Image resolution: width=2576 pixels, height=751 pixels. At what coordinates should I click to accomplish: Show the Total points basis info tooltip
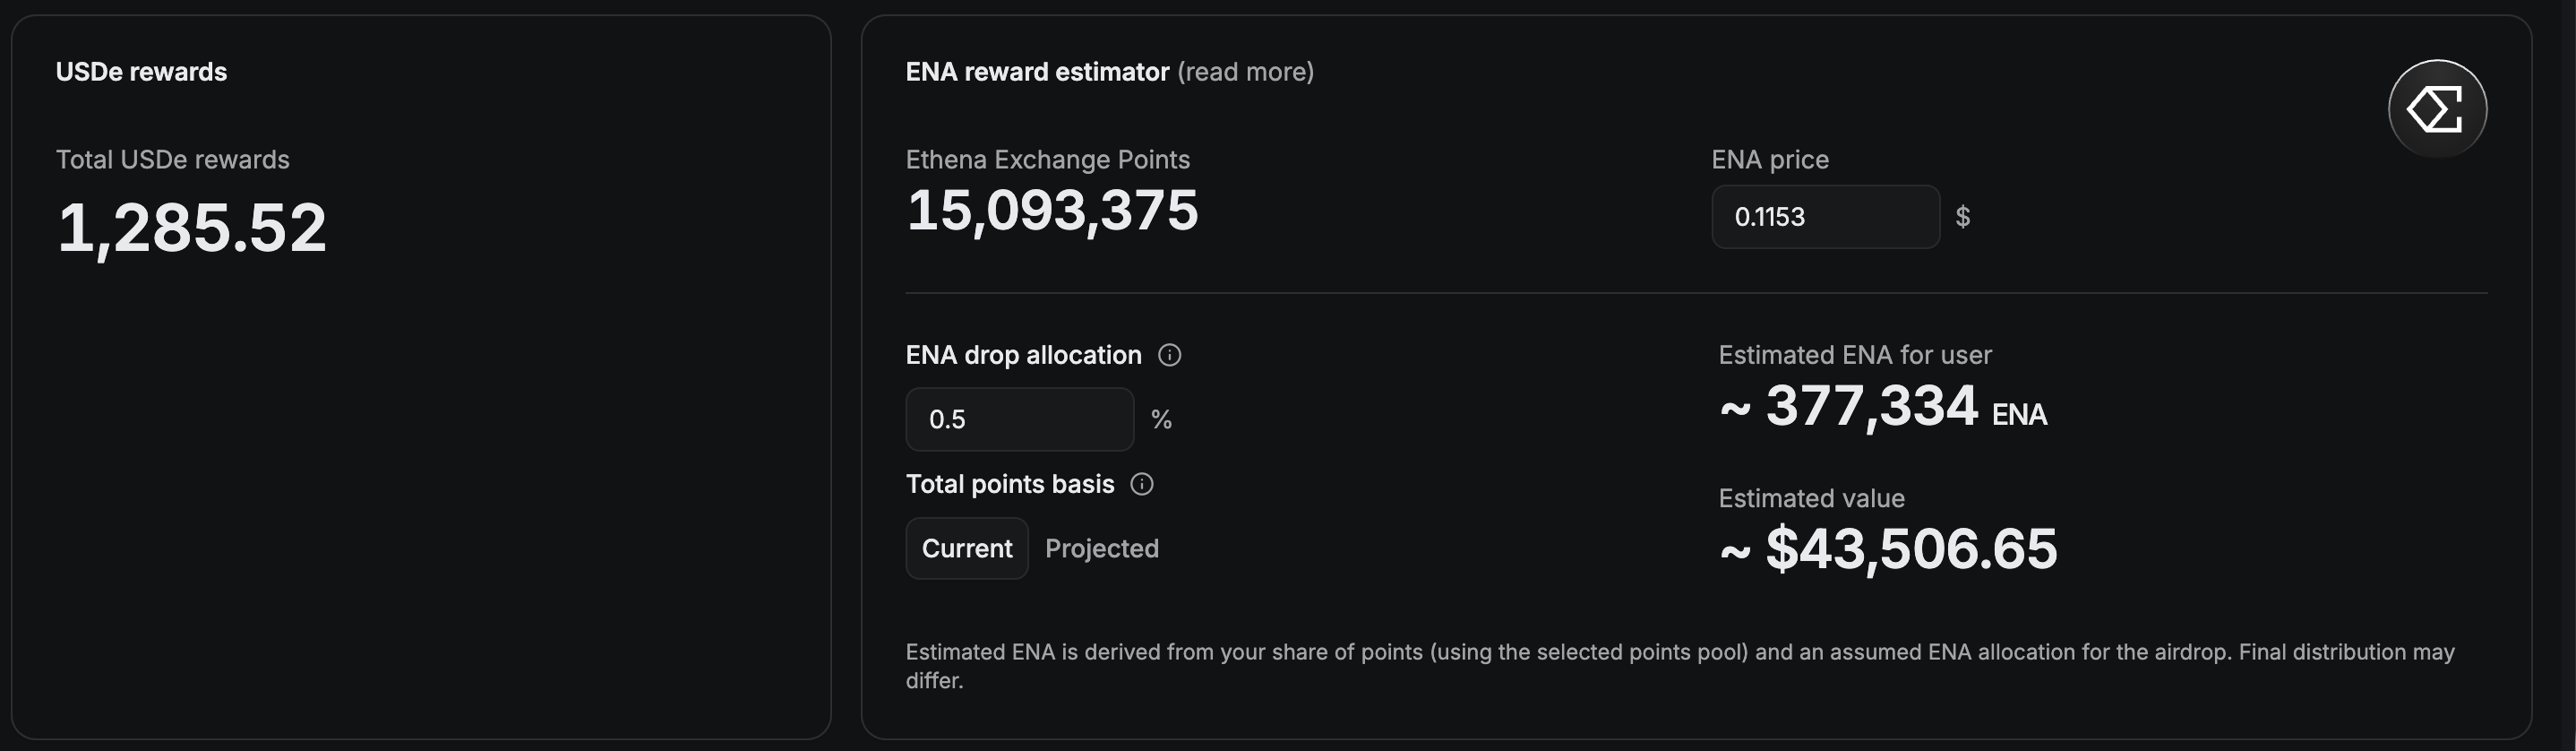coord(1141,484)
